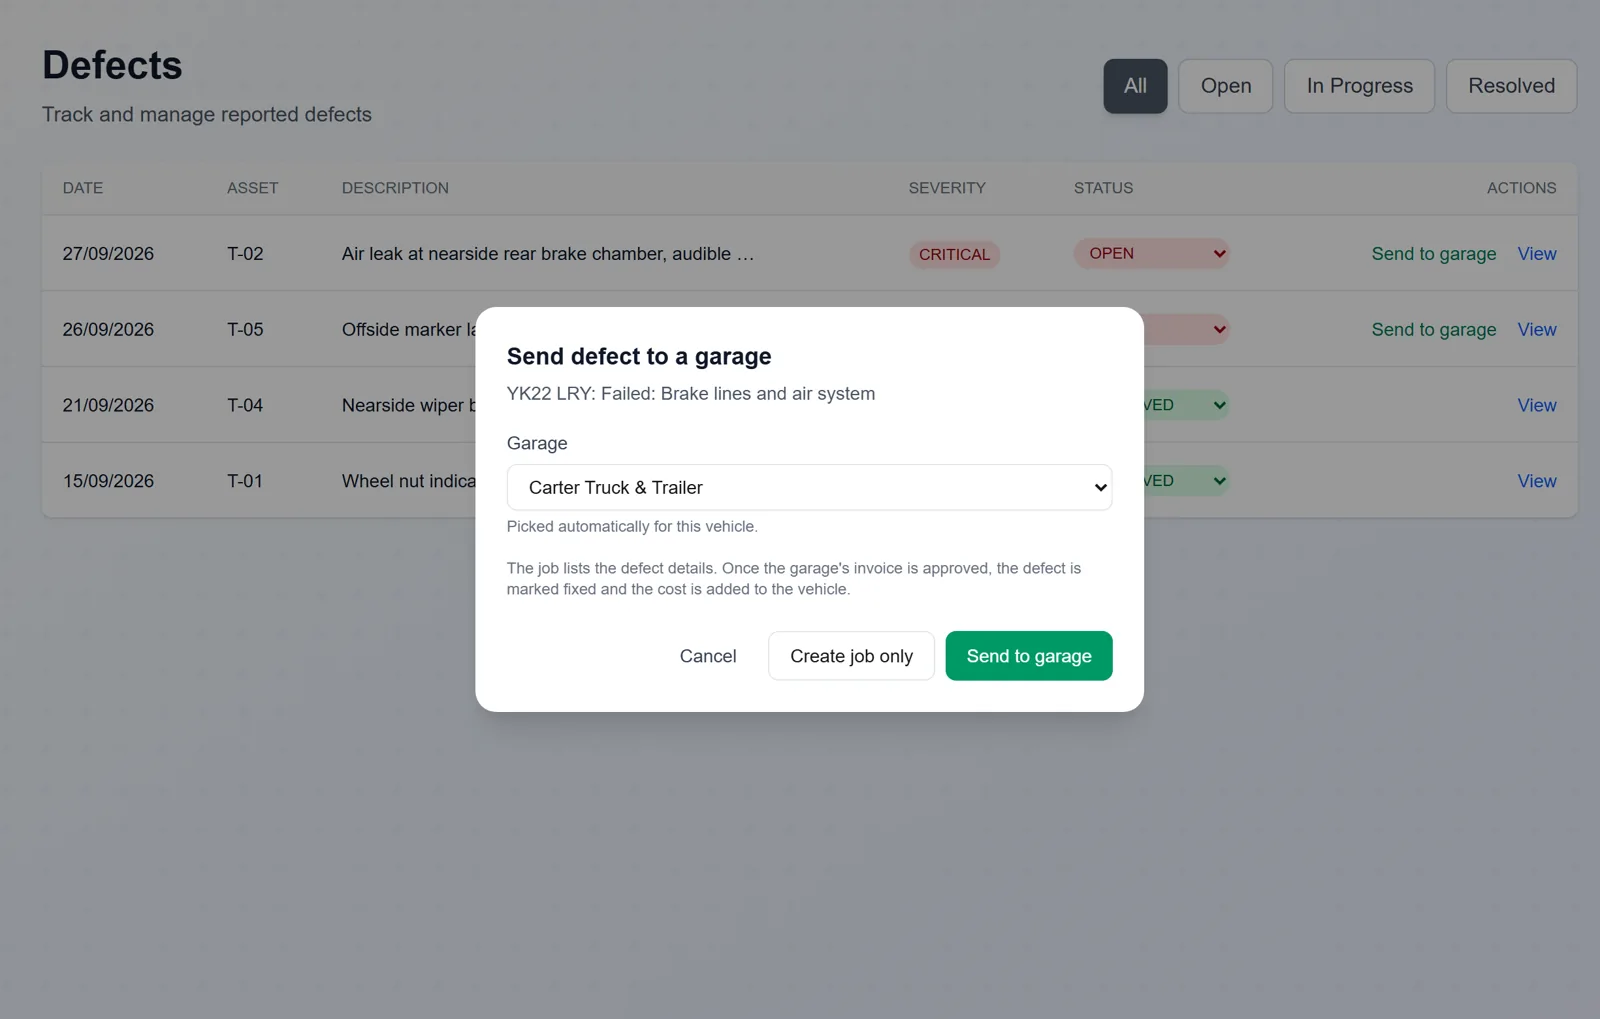Click the T-05 asset cell
The width and height of the screenshot is (1600, 1019).
(x=245, y=330)
